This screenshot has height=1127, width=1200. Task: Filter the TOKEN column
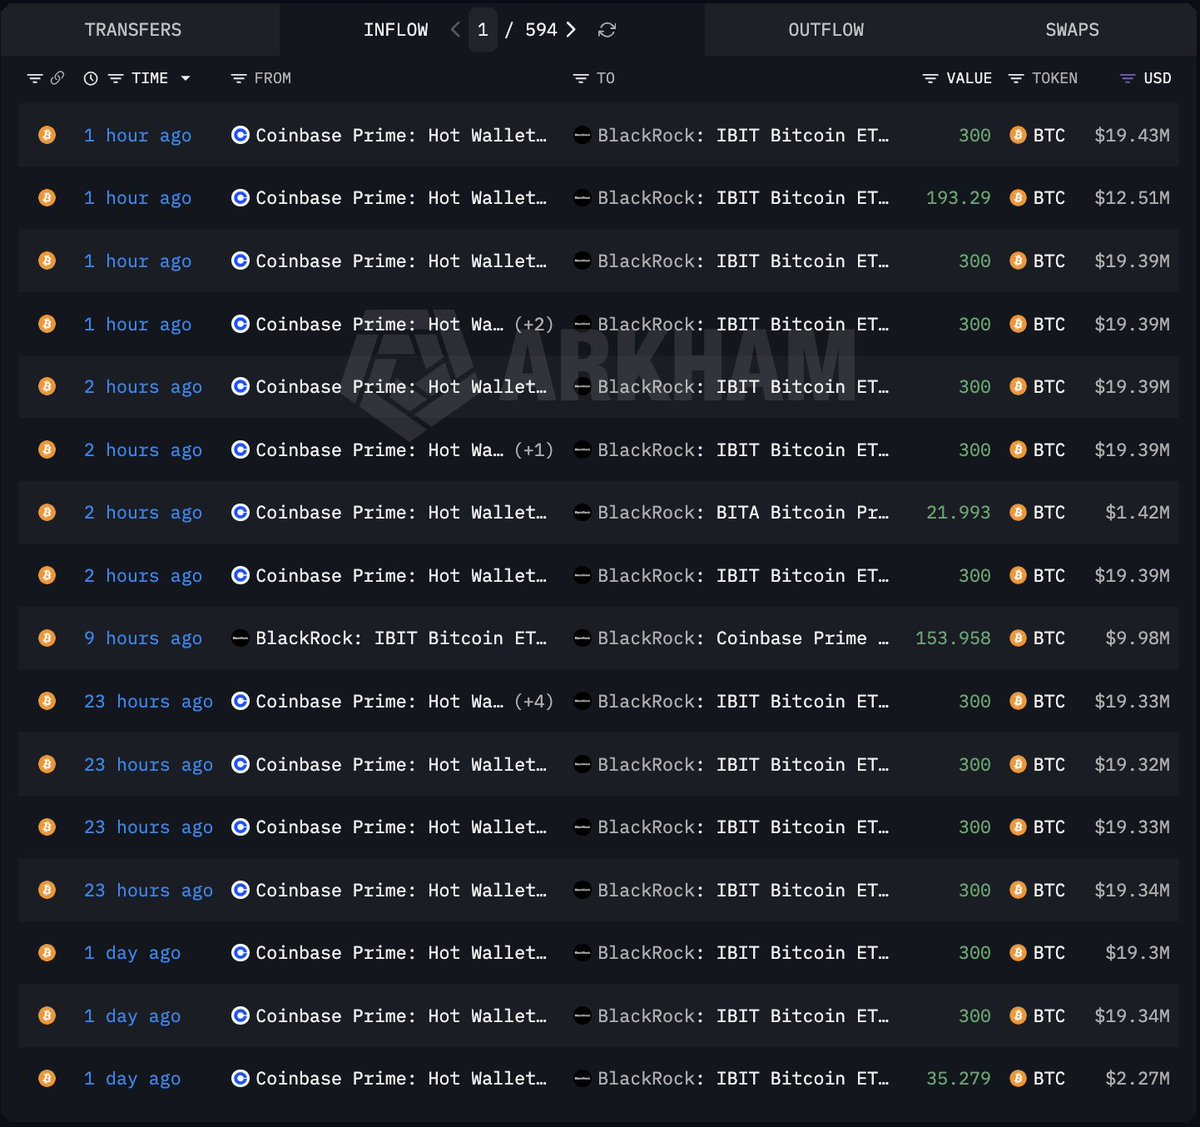click(1016, 78)
